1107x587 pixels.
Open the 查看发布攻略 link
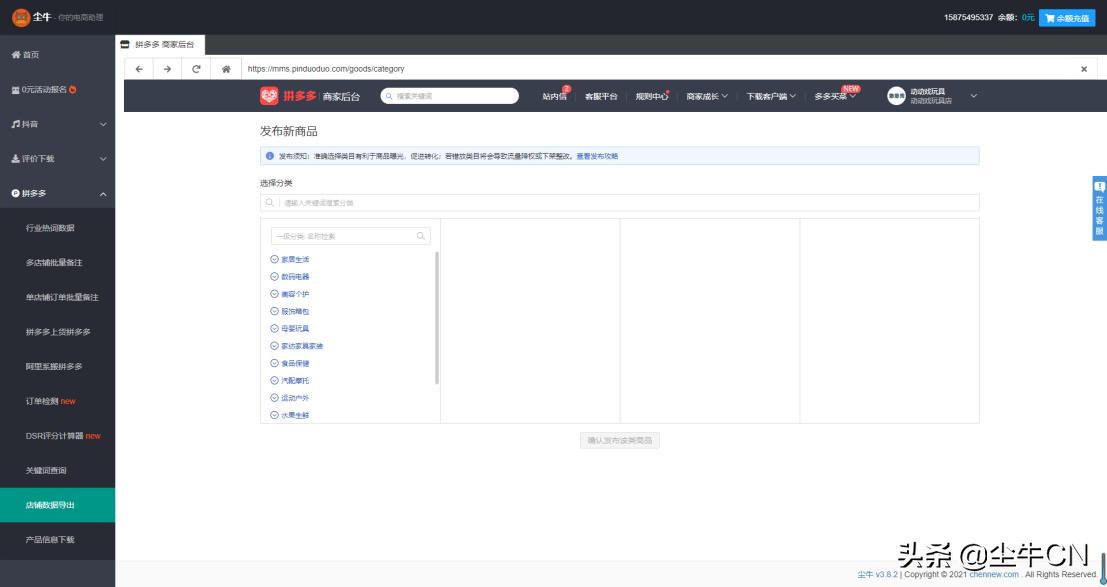click(597, 156)
